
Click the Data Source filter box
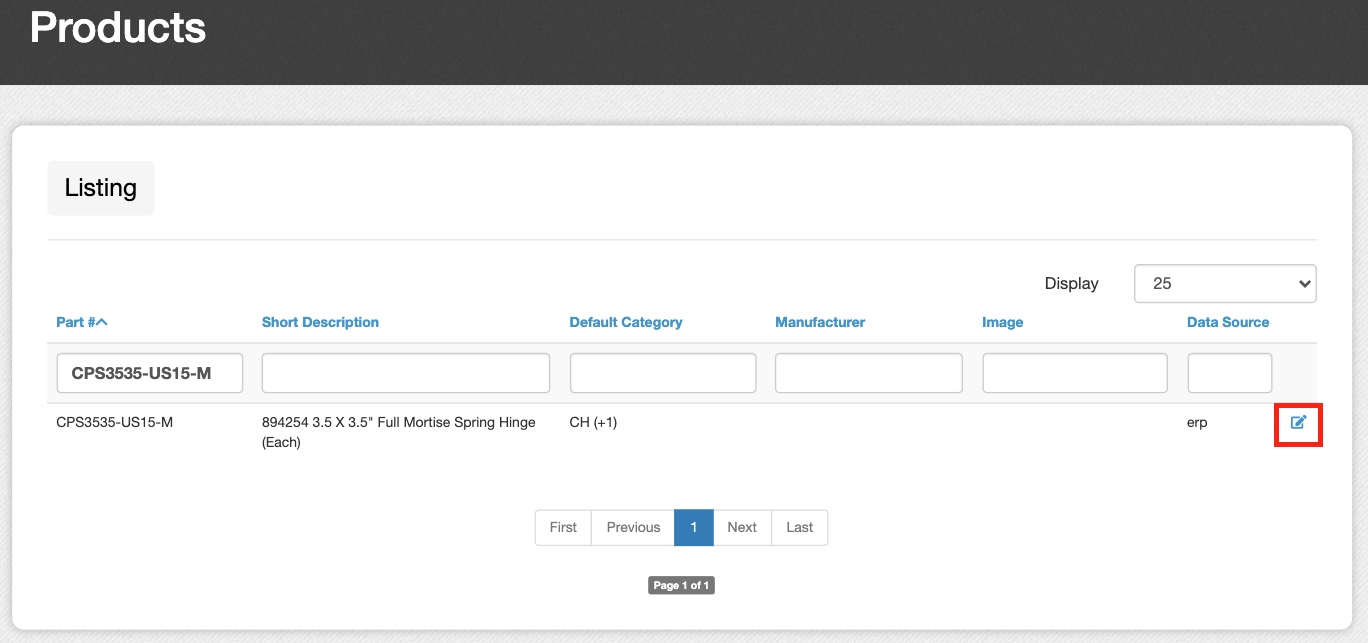[1229, 373]
